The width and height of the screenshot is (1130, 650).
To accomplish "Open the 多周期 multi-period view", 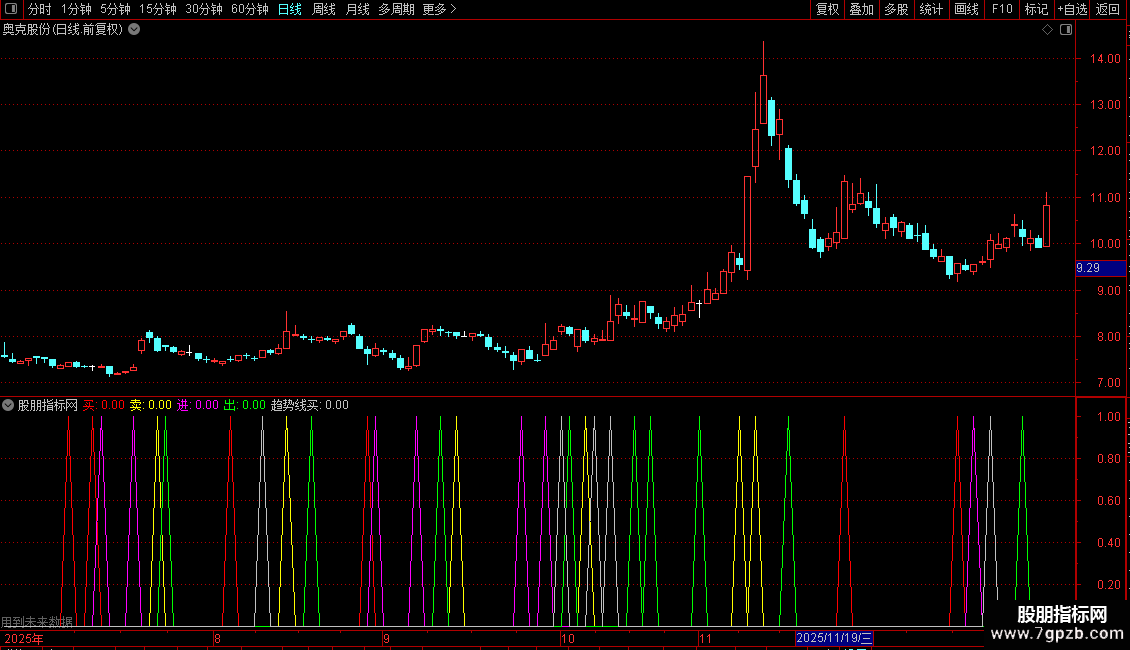I will coord(396,9).
